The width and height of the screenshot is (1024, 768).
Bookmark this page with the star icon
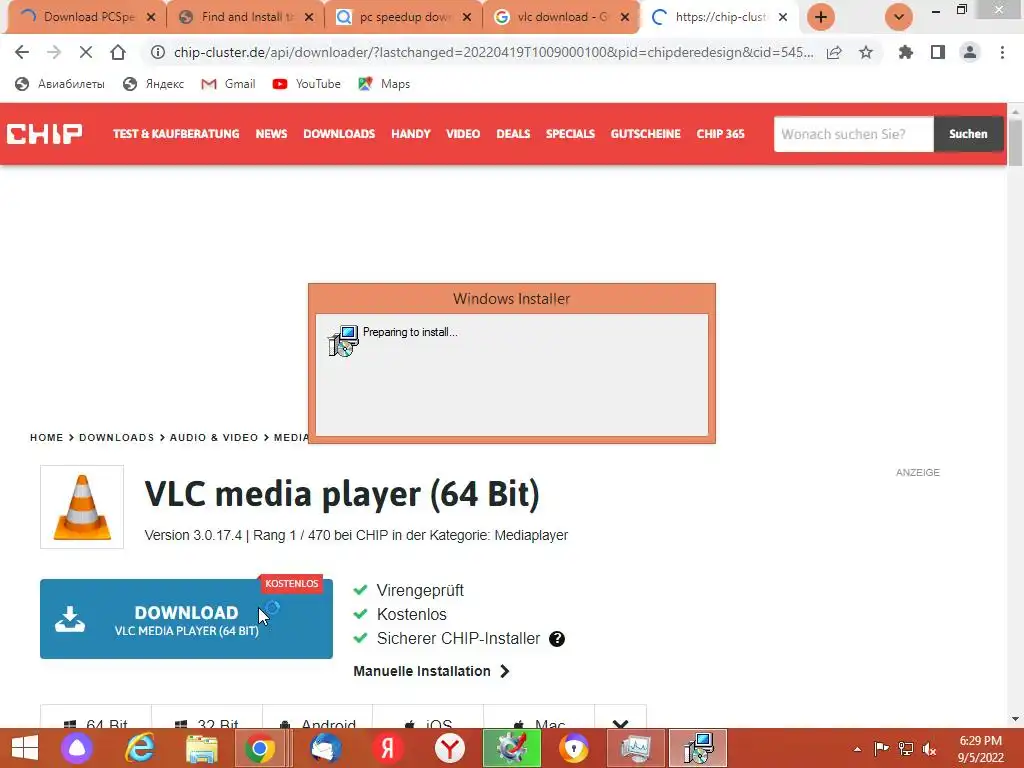pyautogui.click(x=866, y=52)
